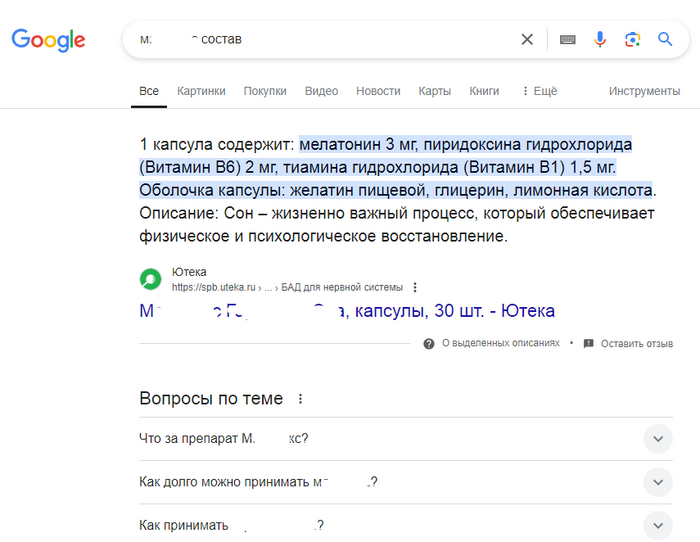700x542 pixels.
Task: Expand the 'Что за препарат' question
Action: click(657, 438)
